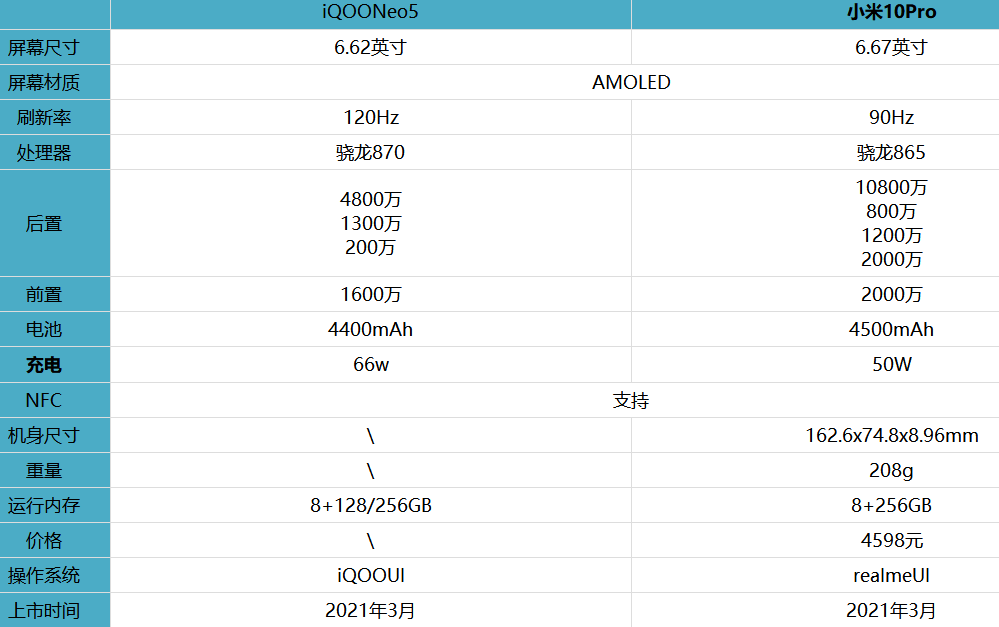Select the bold 充电 row label

43,364
